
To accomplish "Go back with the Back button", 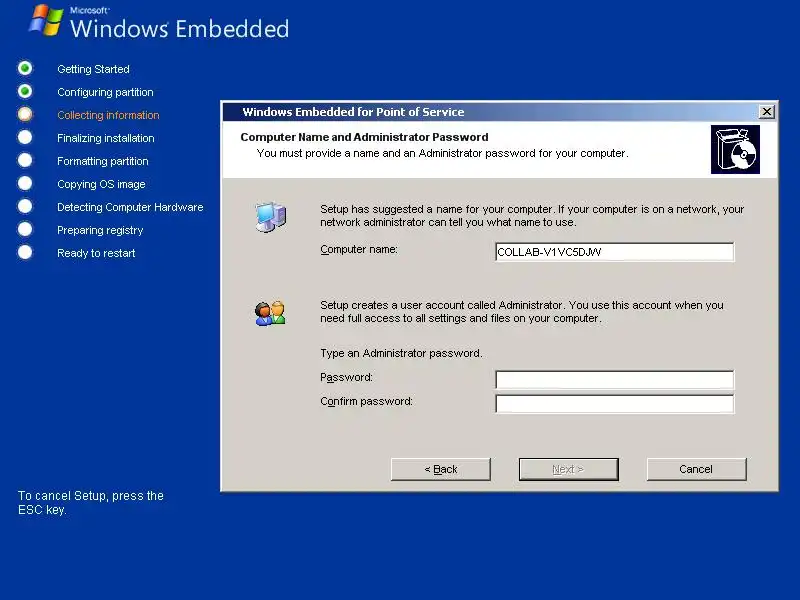I will click(441, 469).
